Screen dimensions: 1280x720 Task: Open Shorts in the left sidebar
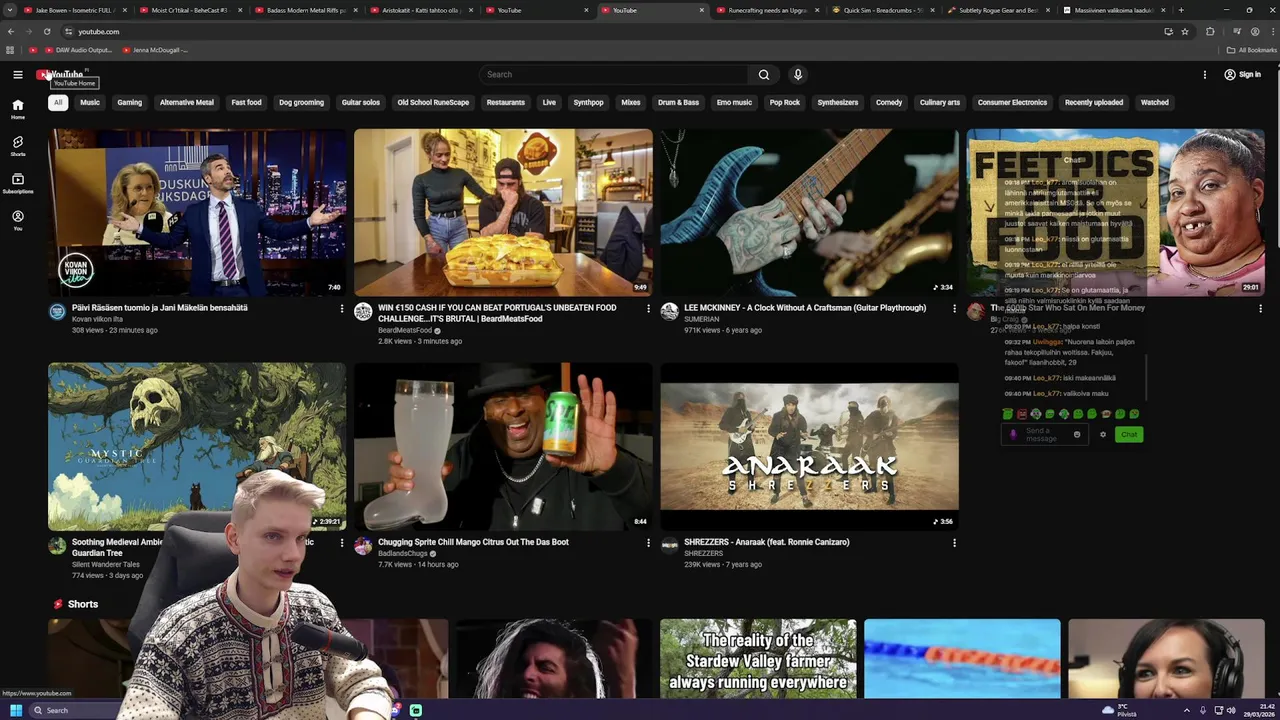(18, 146)
